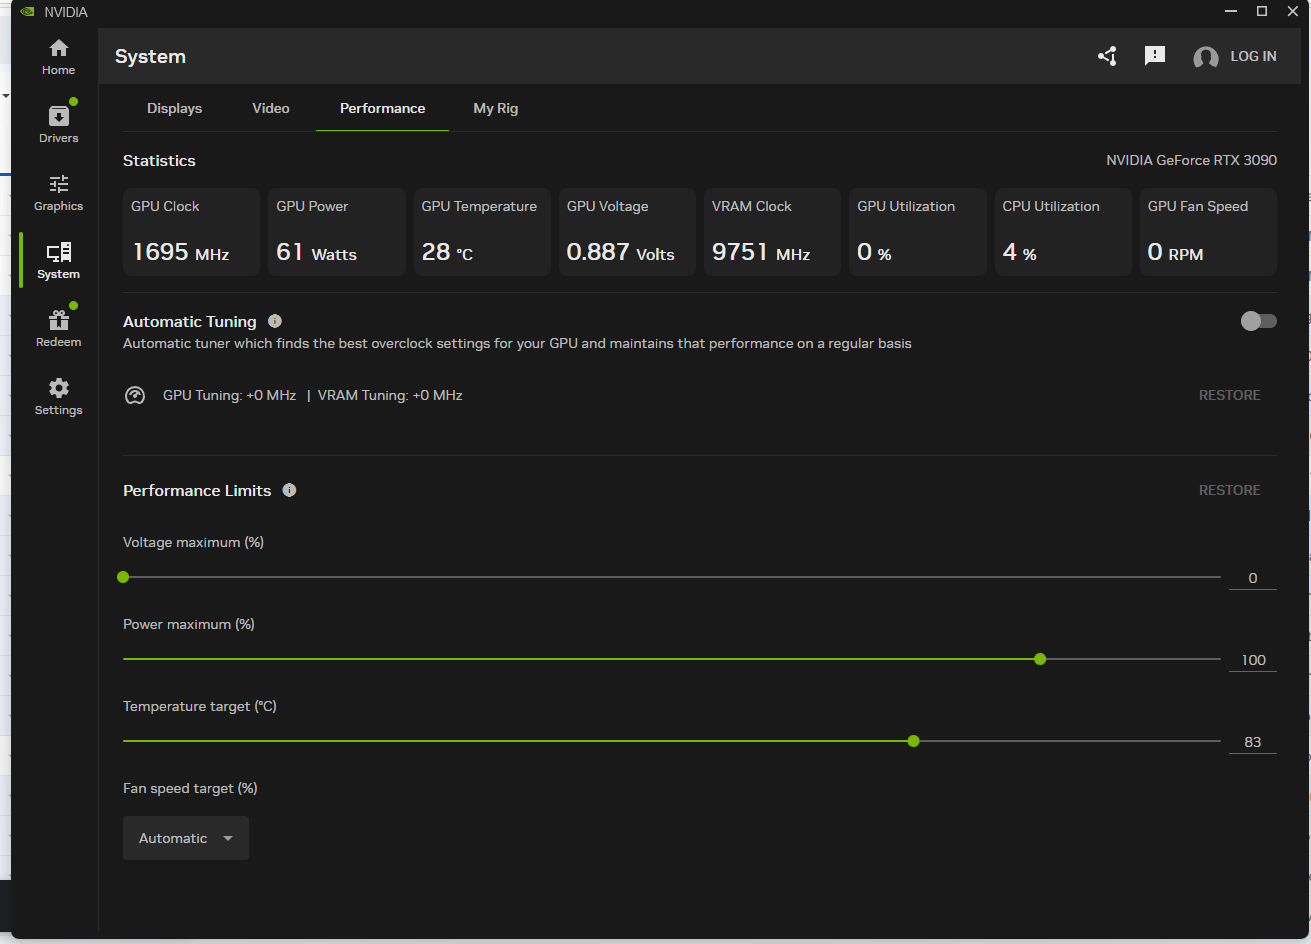Viewport: 1311px width, 944px height.
Task: Click the Fan speed target (%) label
Action: point(190,788)
